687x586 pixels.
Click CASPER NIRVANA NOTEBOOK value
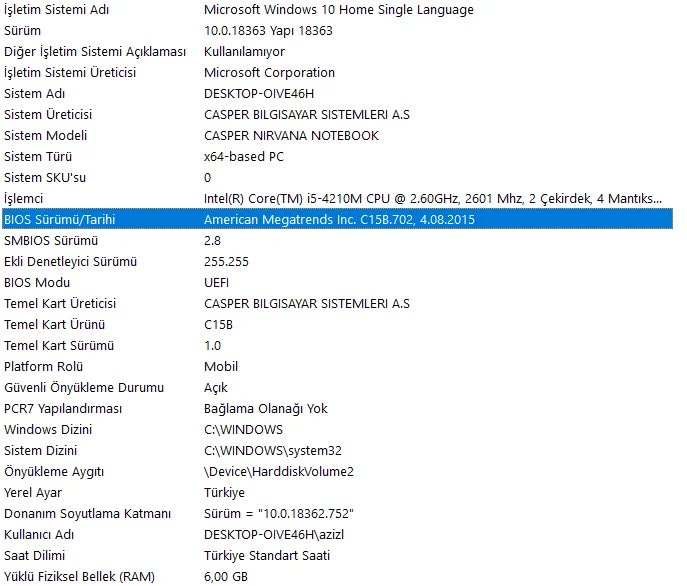[x=291, y=136]
